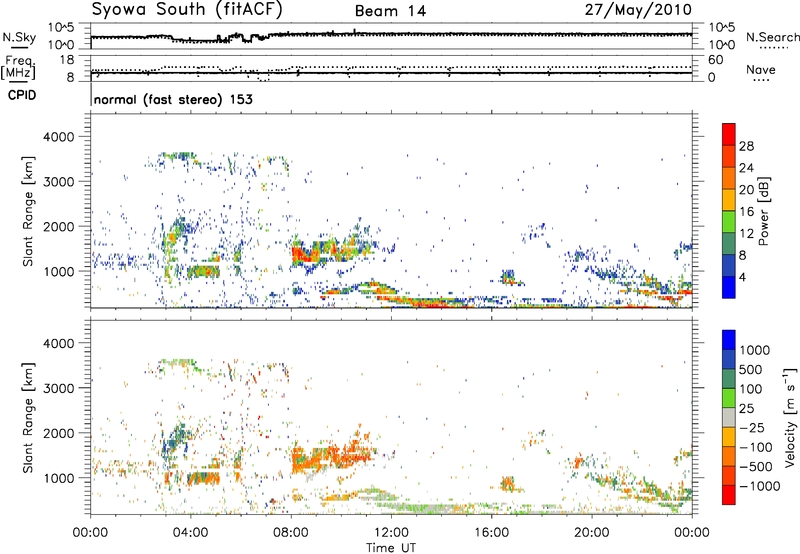Click the "Time UT" axis title
The height and width of the screenshot is (554, 800).
[391, 548]
